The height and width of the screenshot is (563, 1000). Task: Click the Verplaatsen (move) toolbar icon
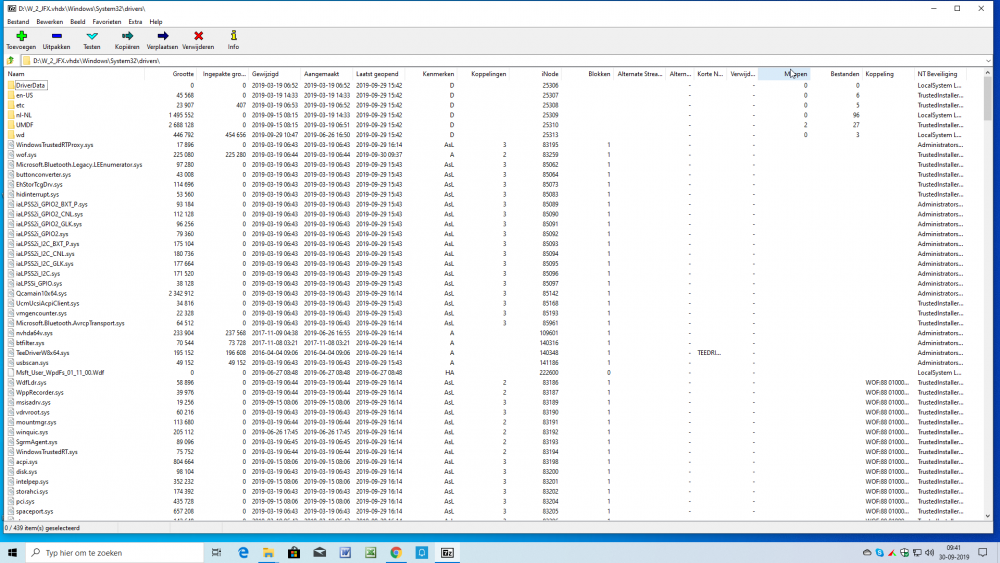point(163,36)
